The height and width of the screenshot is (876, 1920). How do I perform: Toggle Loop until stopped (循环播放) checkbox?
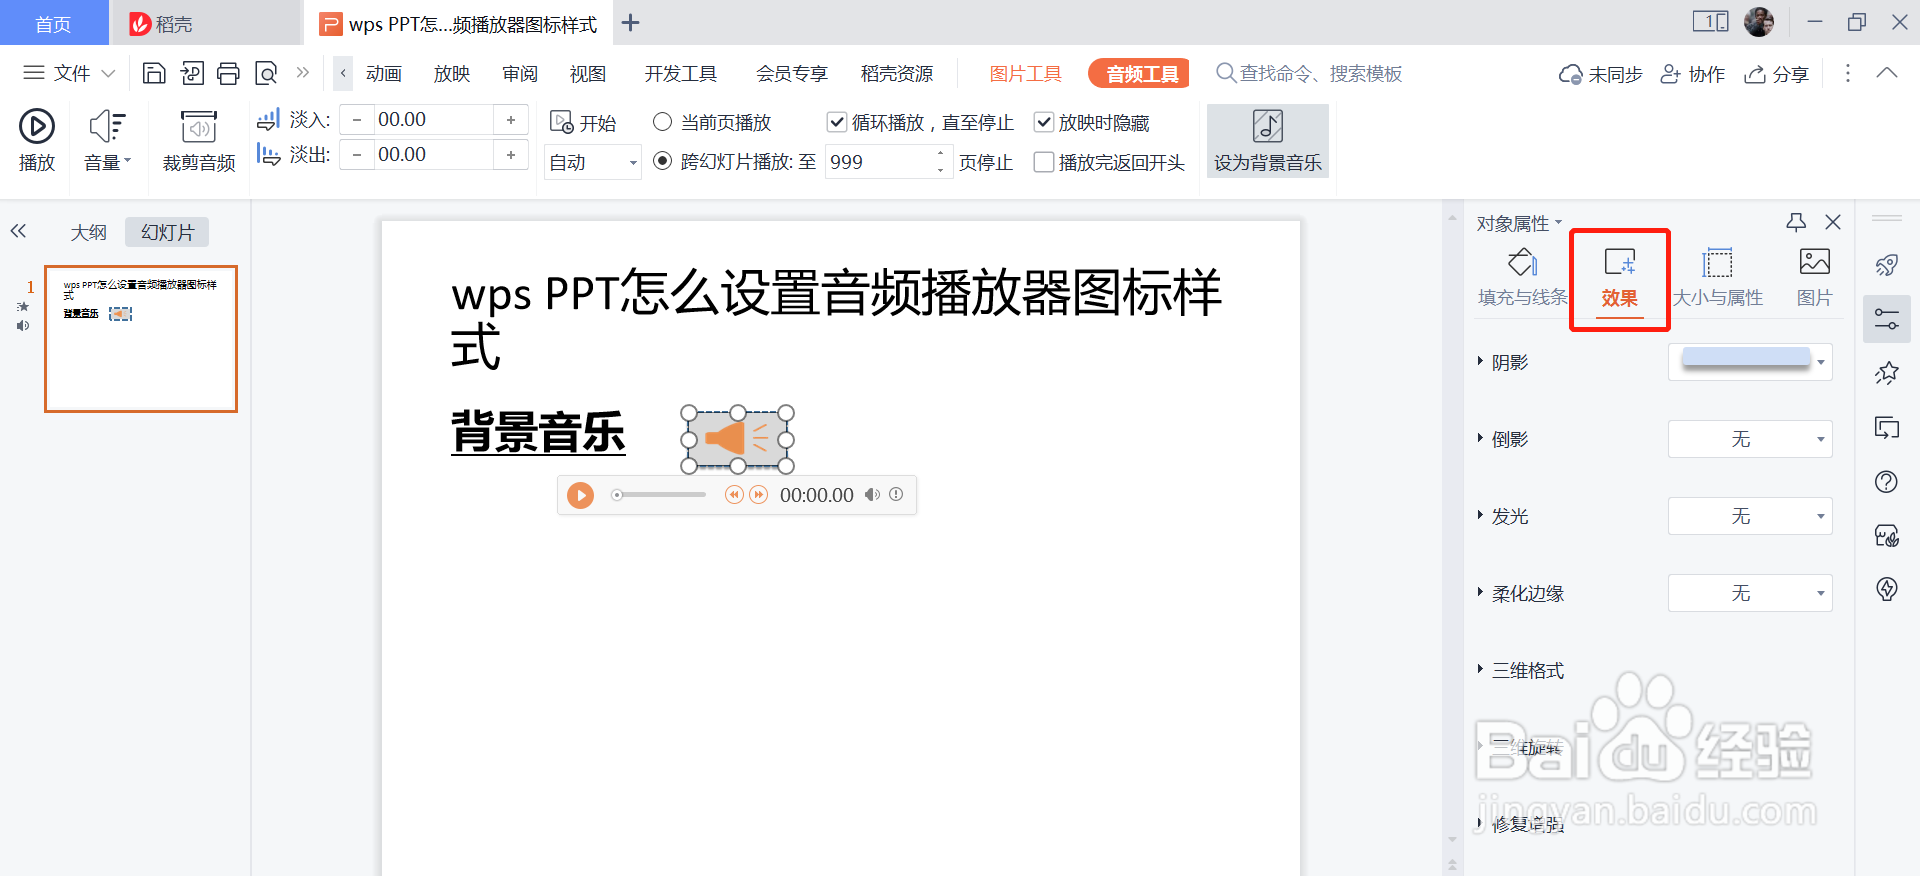837,122
